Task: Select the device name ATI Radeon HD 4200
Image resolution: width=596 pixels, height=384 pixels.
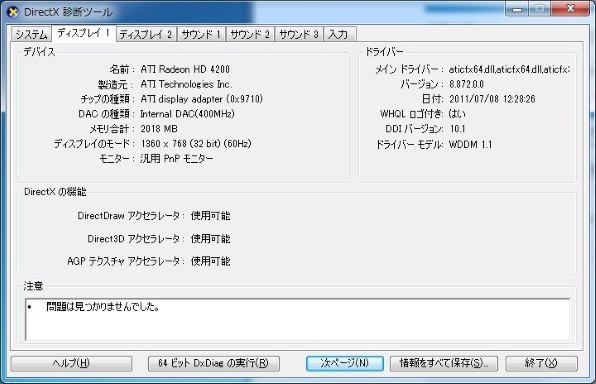Action: pyautogui.click(x=185, y=69)
